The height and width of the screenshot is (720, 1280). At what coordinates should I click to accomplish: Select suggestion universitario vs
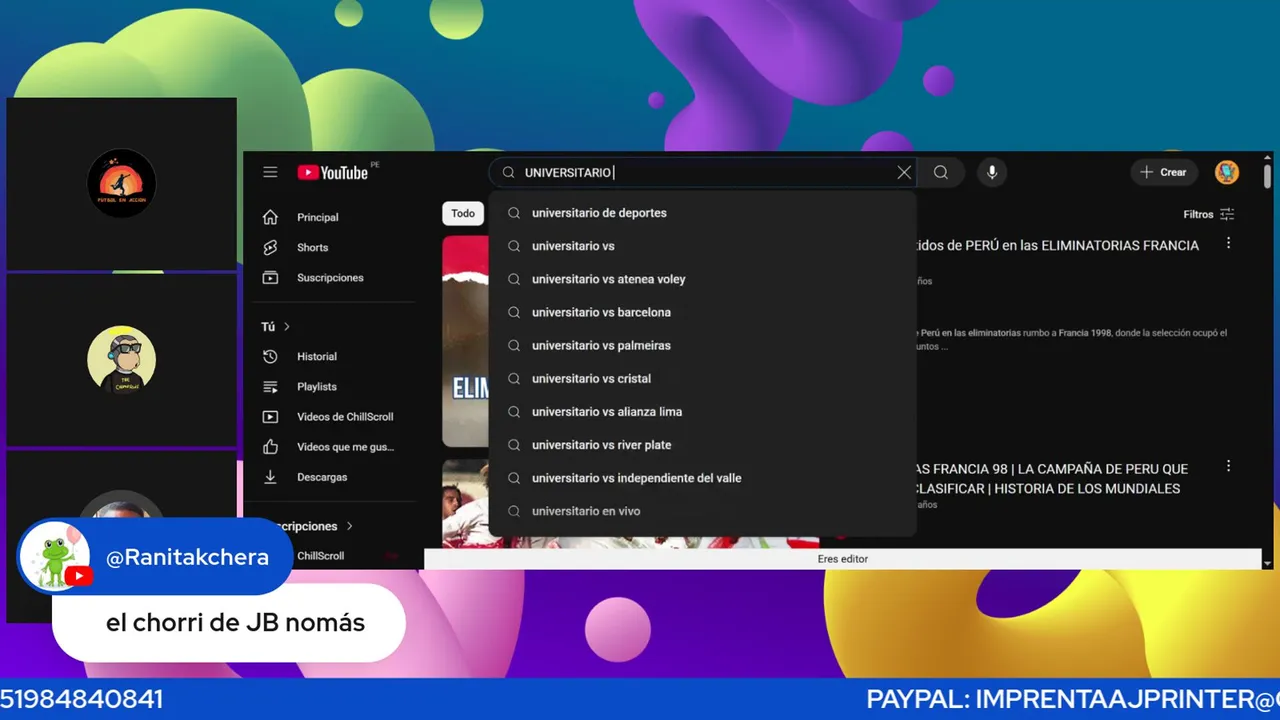tap(702, 246)
